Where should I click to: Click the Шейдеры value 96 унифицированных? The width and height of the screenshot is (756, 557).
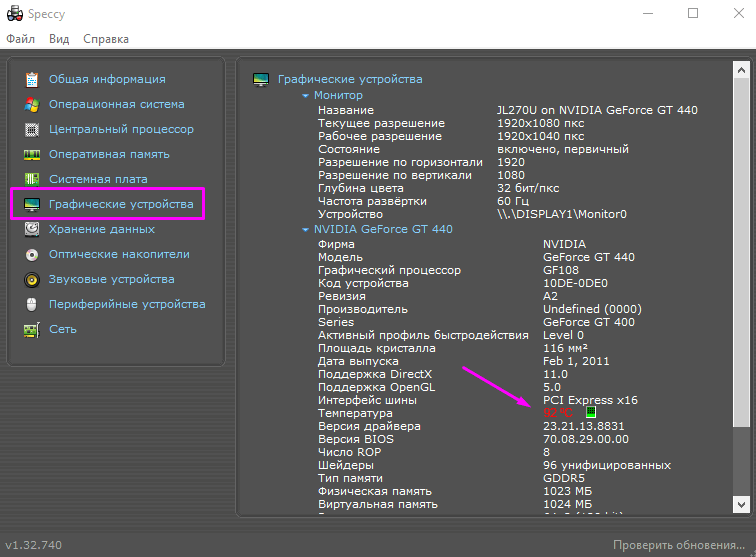coord(607,465)
